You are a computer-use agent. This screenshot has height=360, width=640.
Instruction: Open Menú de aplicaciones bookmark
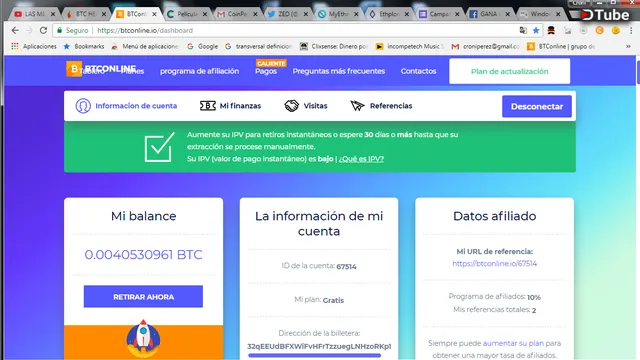coord(145,47)
